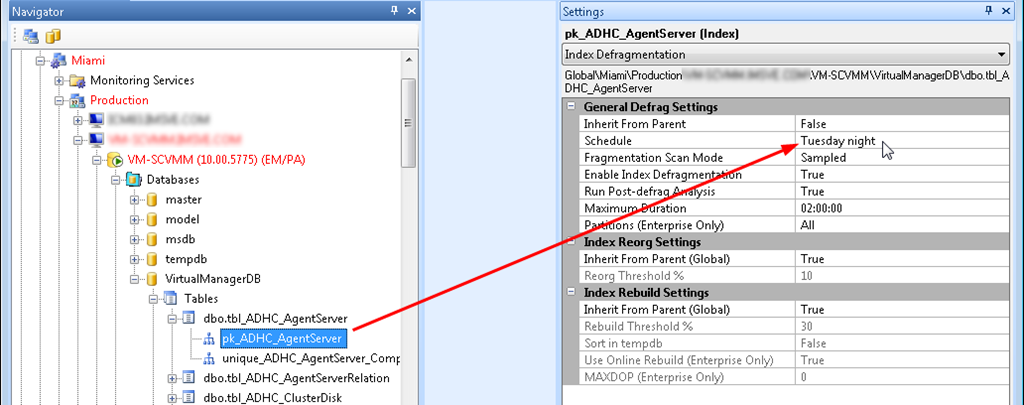1024x405 pixels.
Task: Select VM-SCVMM (10.00.5775) instance
Action: [x=216, y=160]
